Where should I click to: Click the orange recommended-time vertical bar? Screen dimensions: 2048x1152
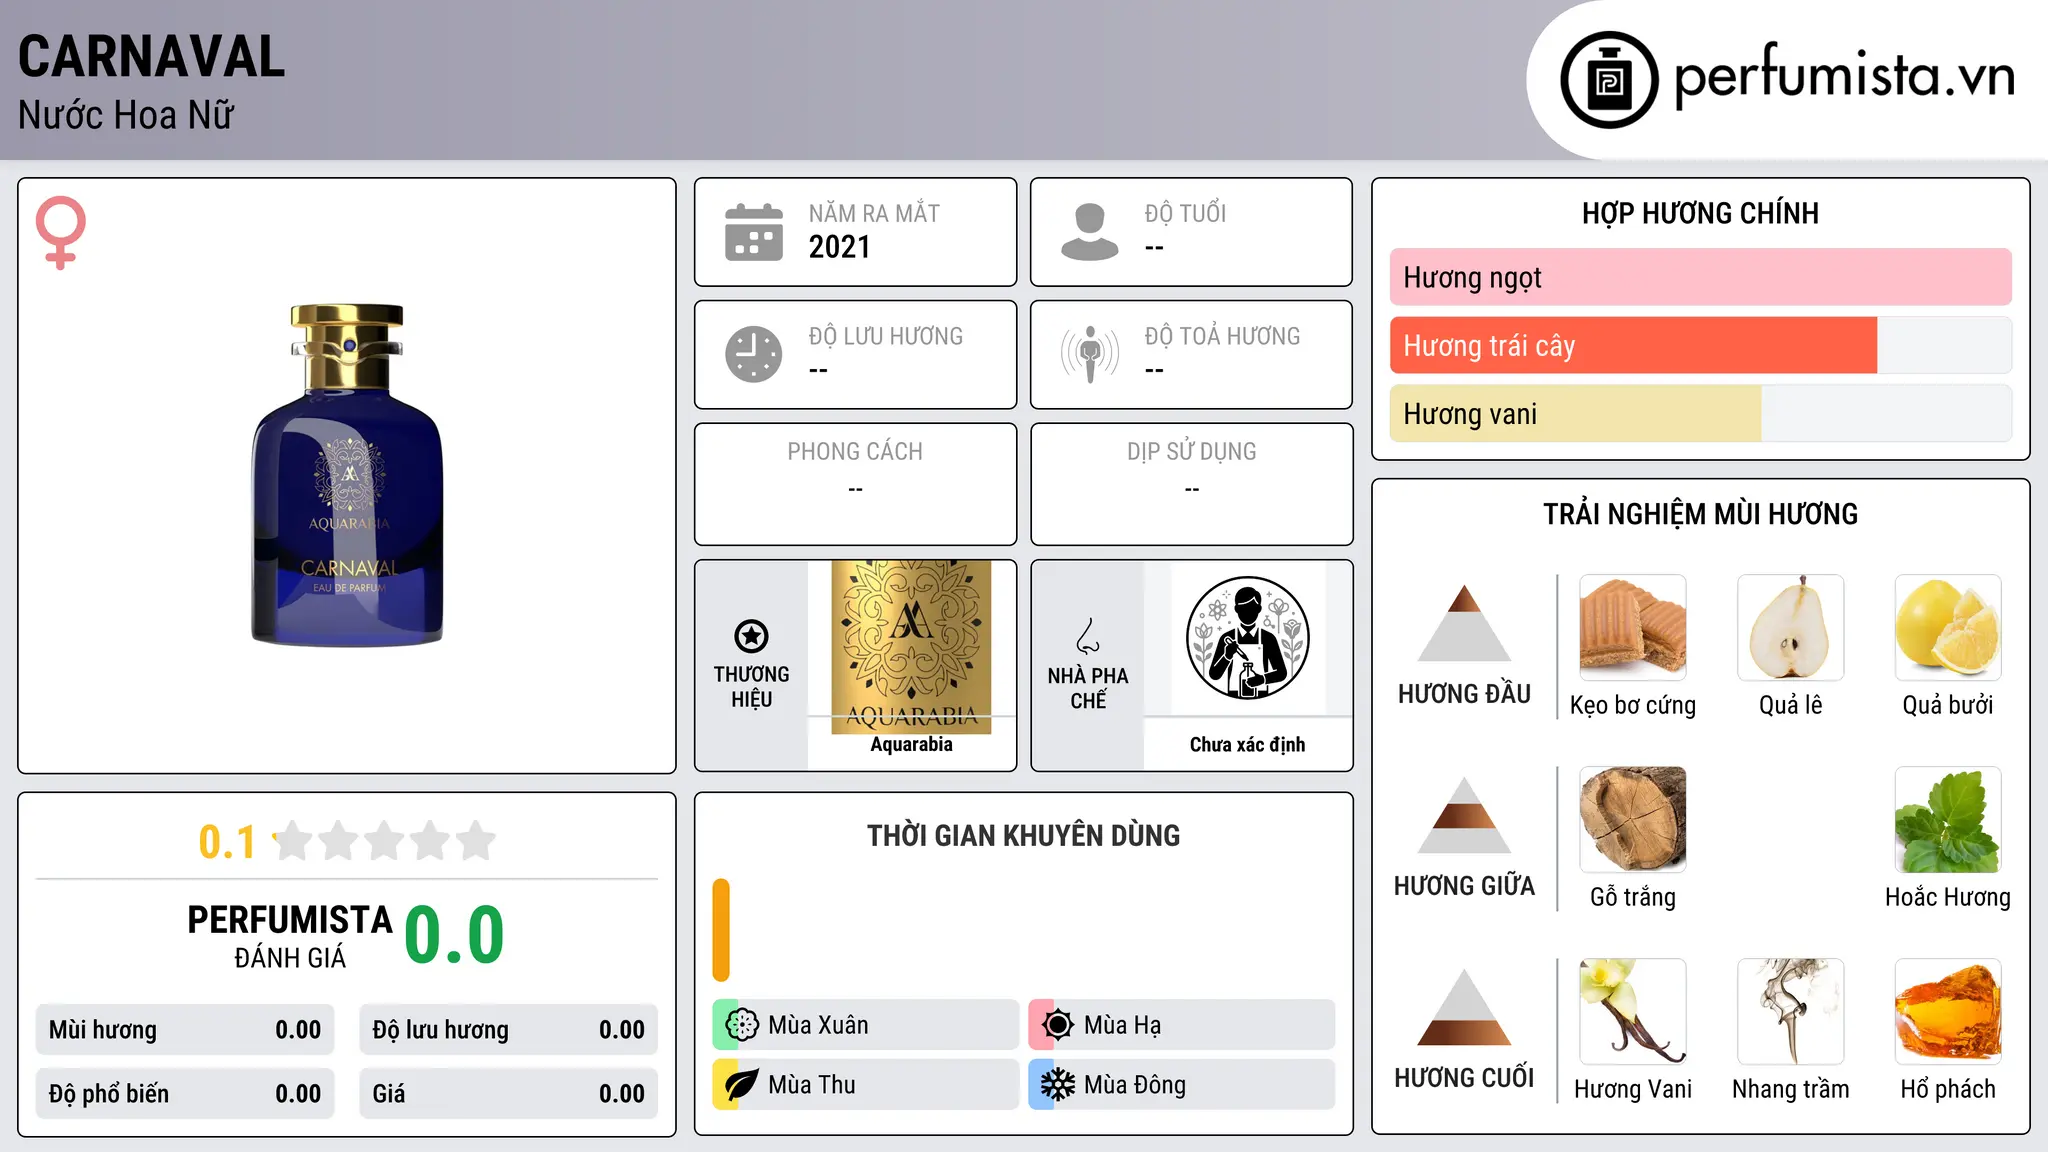[721, 930]
